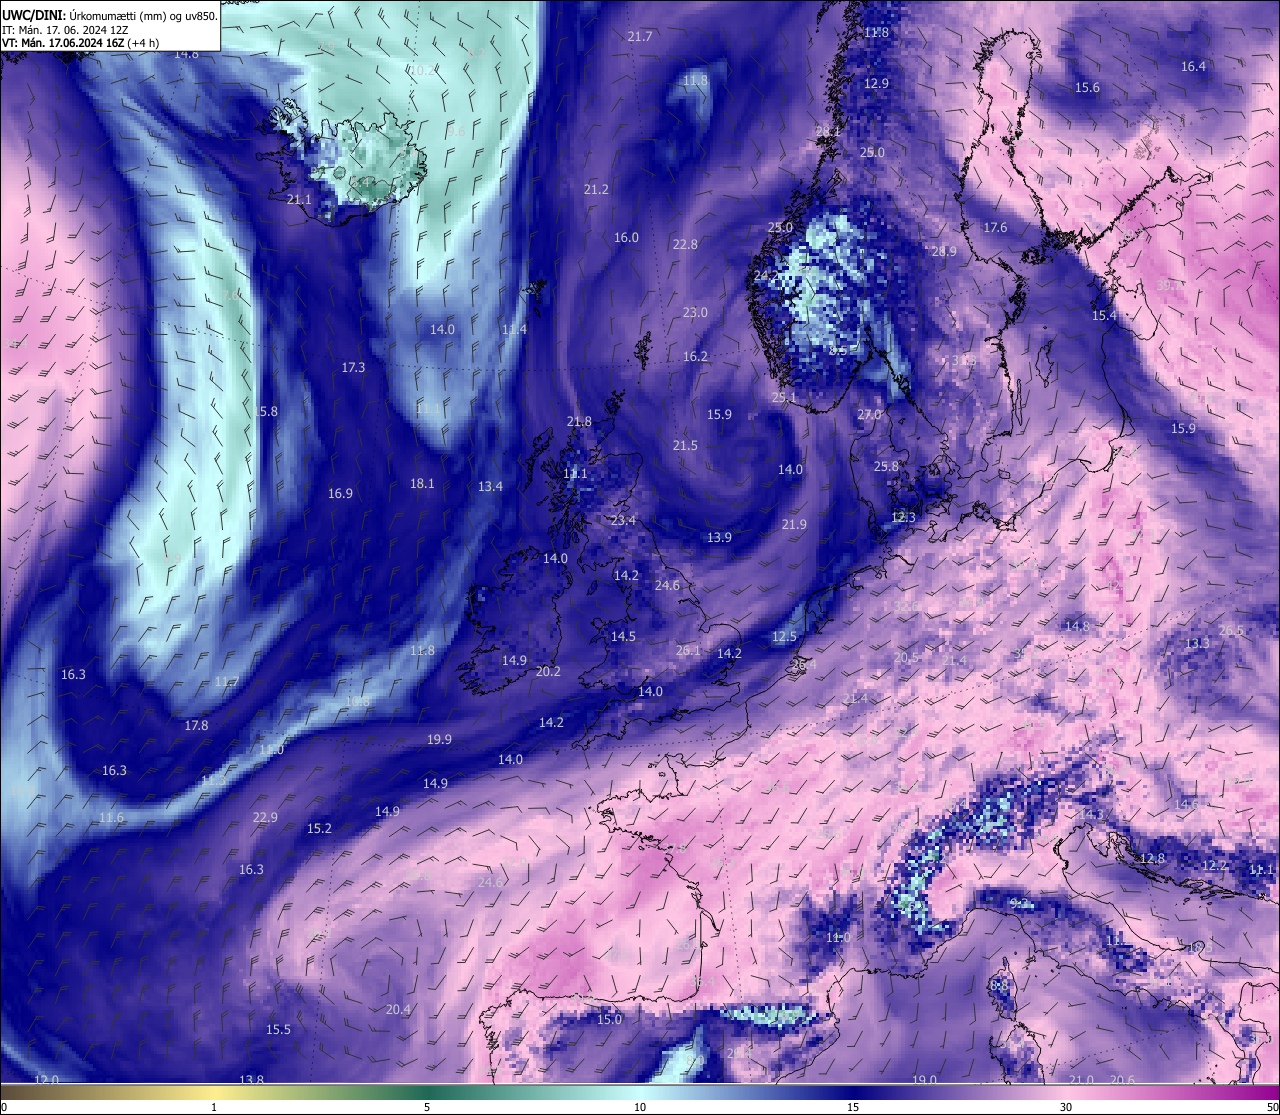Click the '19.0' value at the bottom edge

[x=924, y=1080]
